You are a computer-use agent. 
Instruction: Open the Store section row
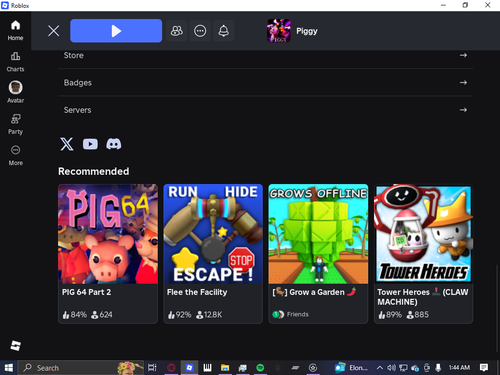point(265,55)
